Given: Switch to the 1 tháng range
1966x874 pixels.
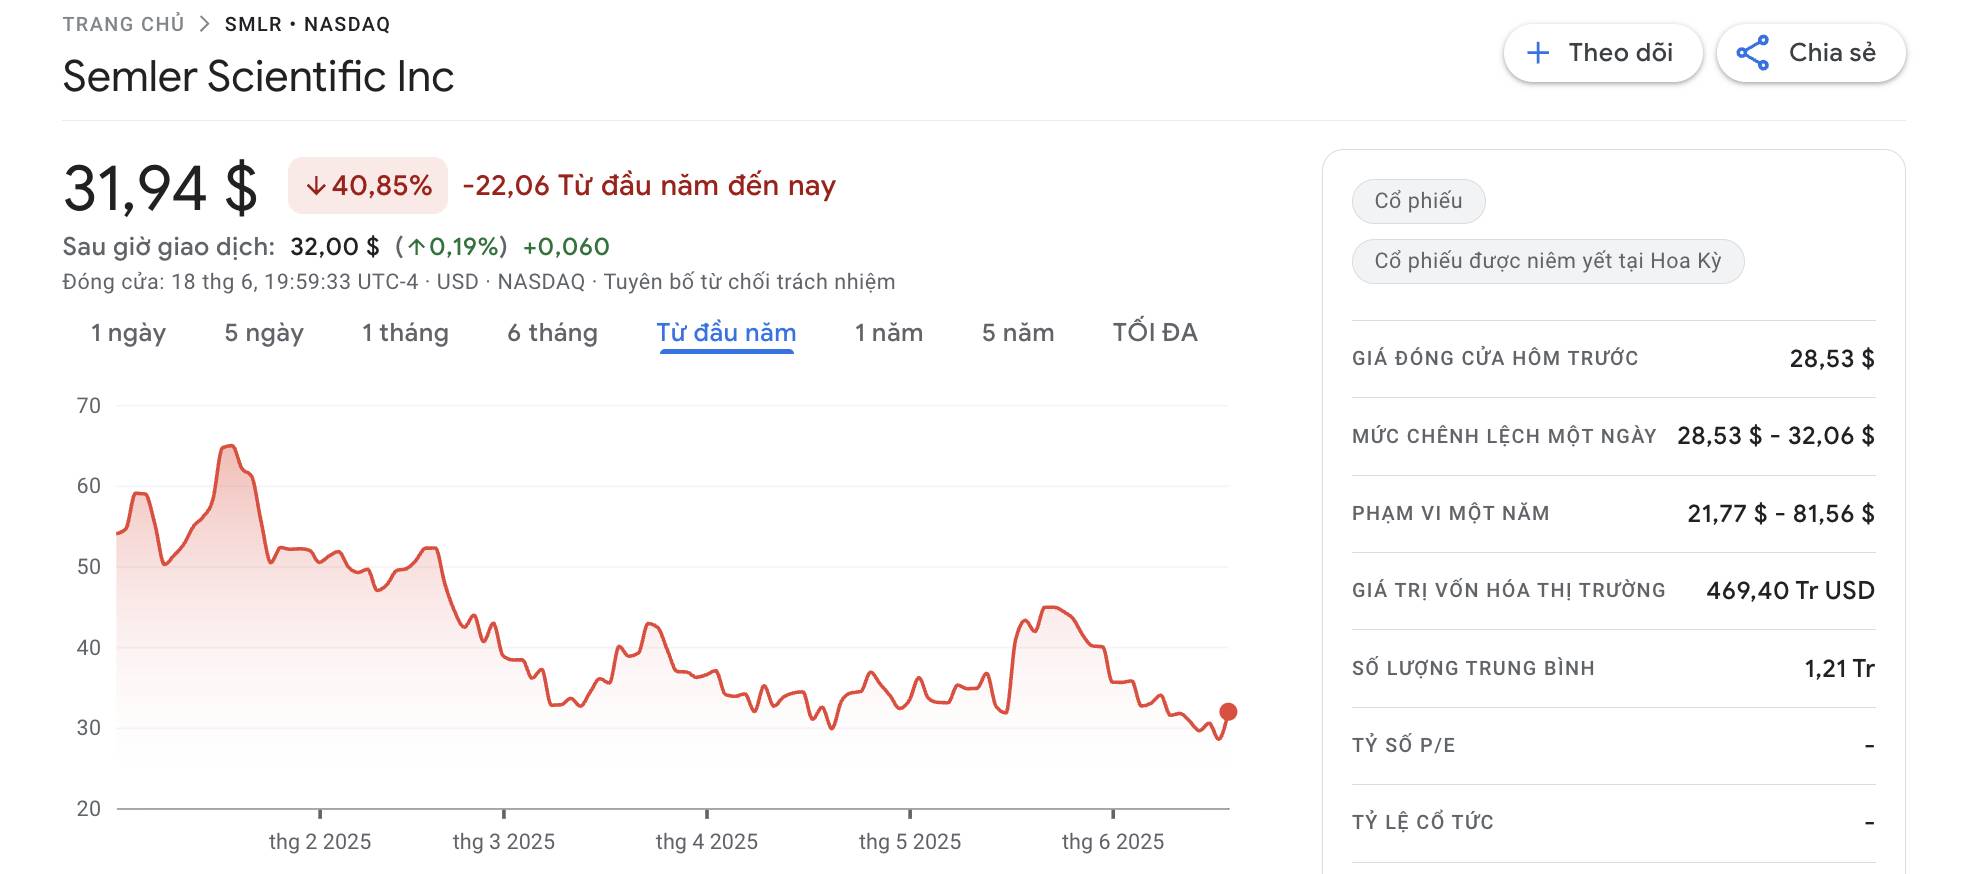Looking at the screenshot, I should 405,333.
